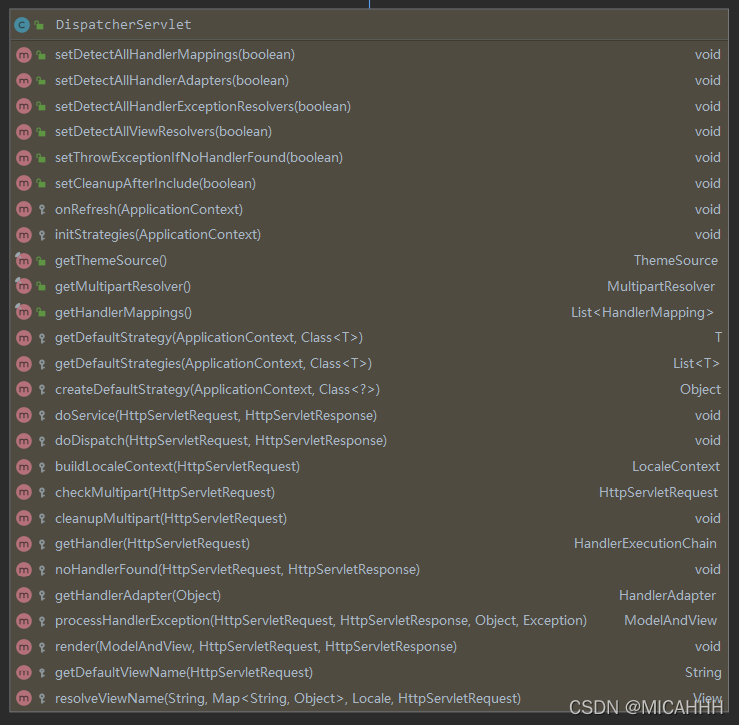Select getDefaultStrategy(ApplicationContext, Class<T>) method

click(x=209, y=338)
